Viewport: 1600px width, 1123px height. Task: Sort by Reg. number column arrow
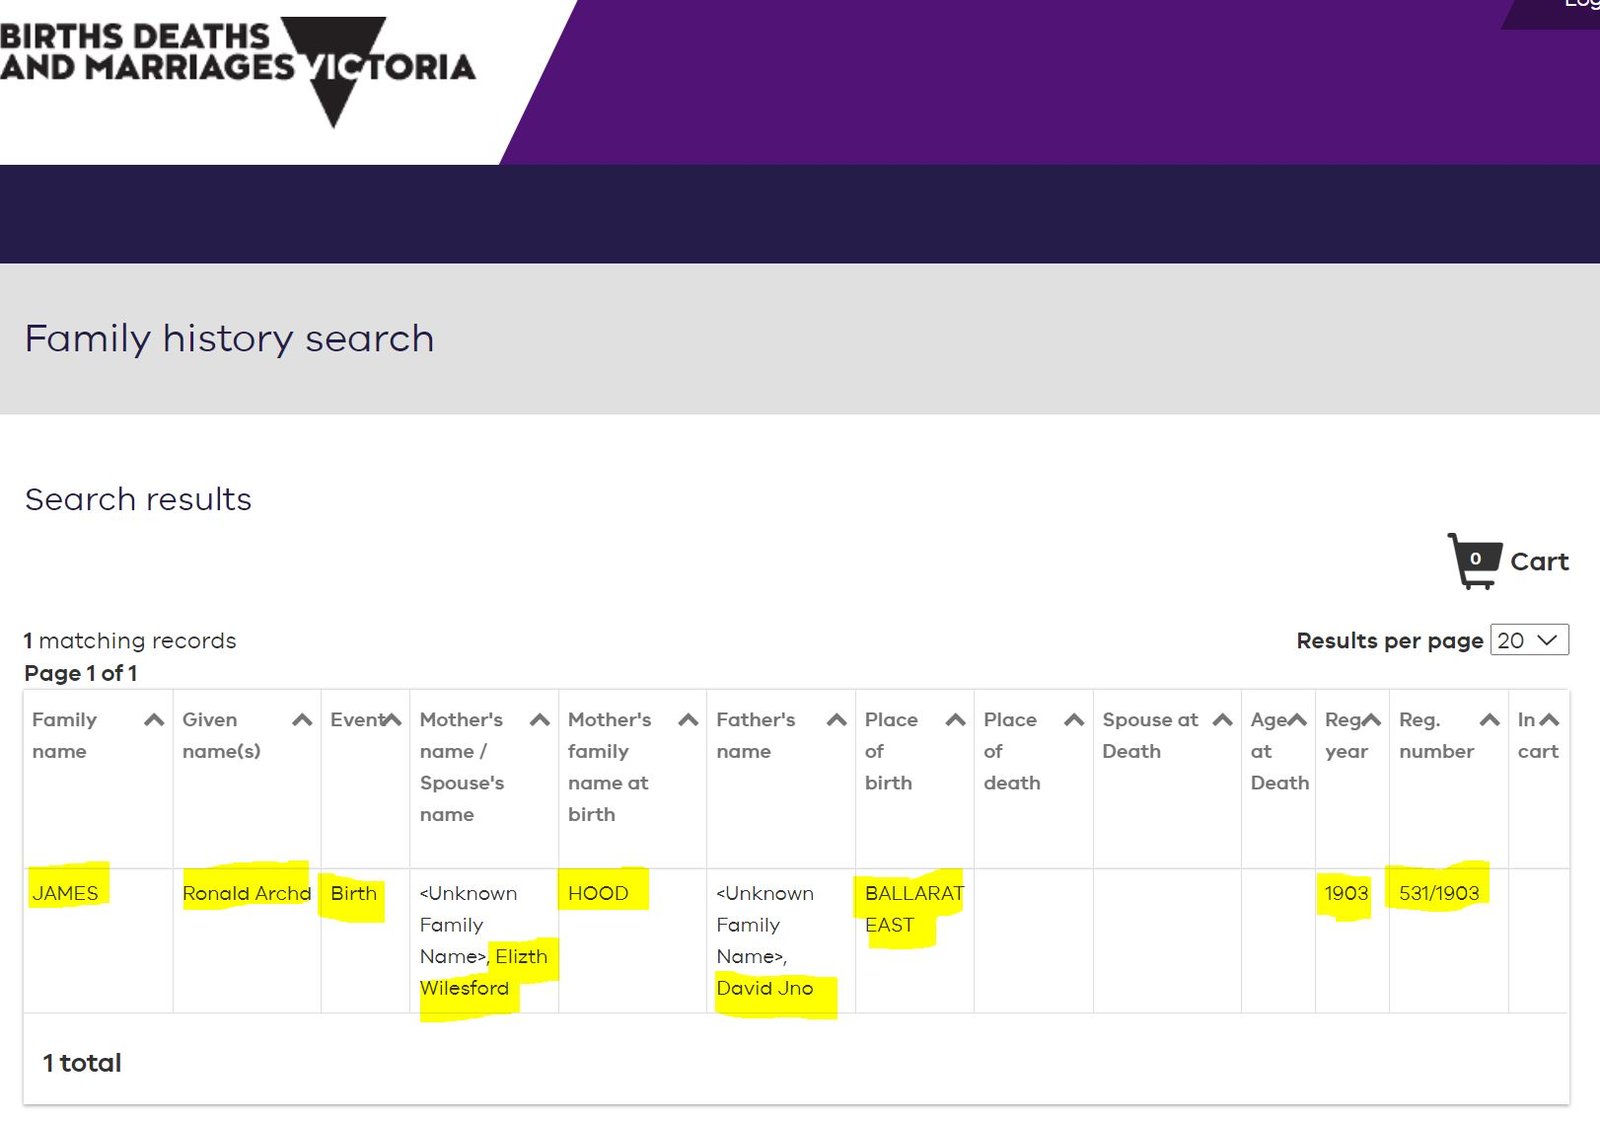pos(1490,720)
